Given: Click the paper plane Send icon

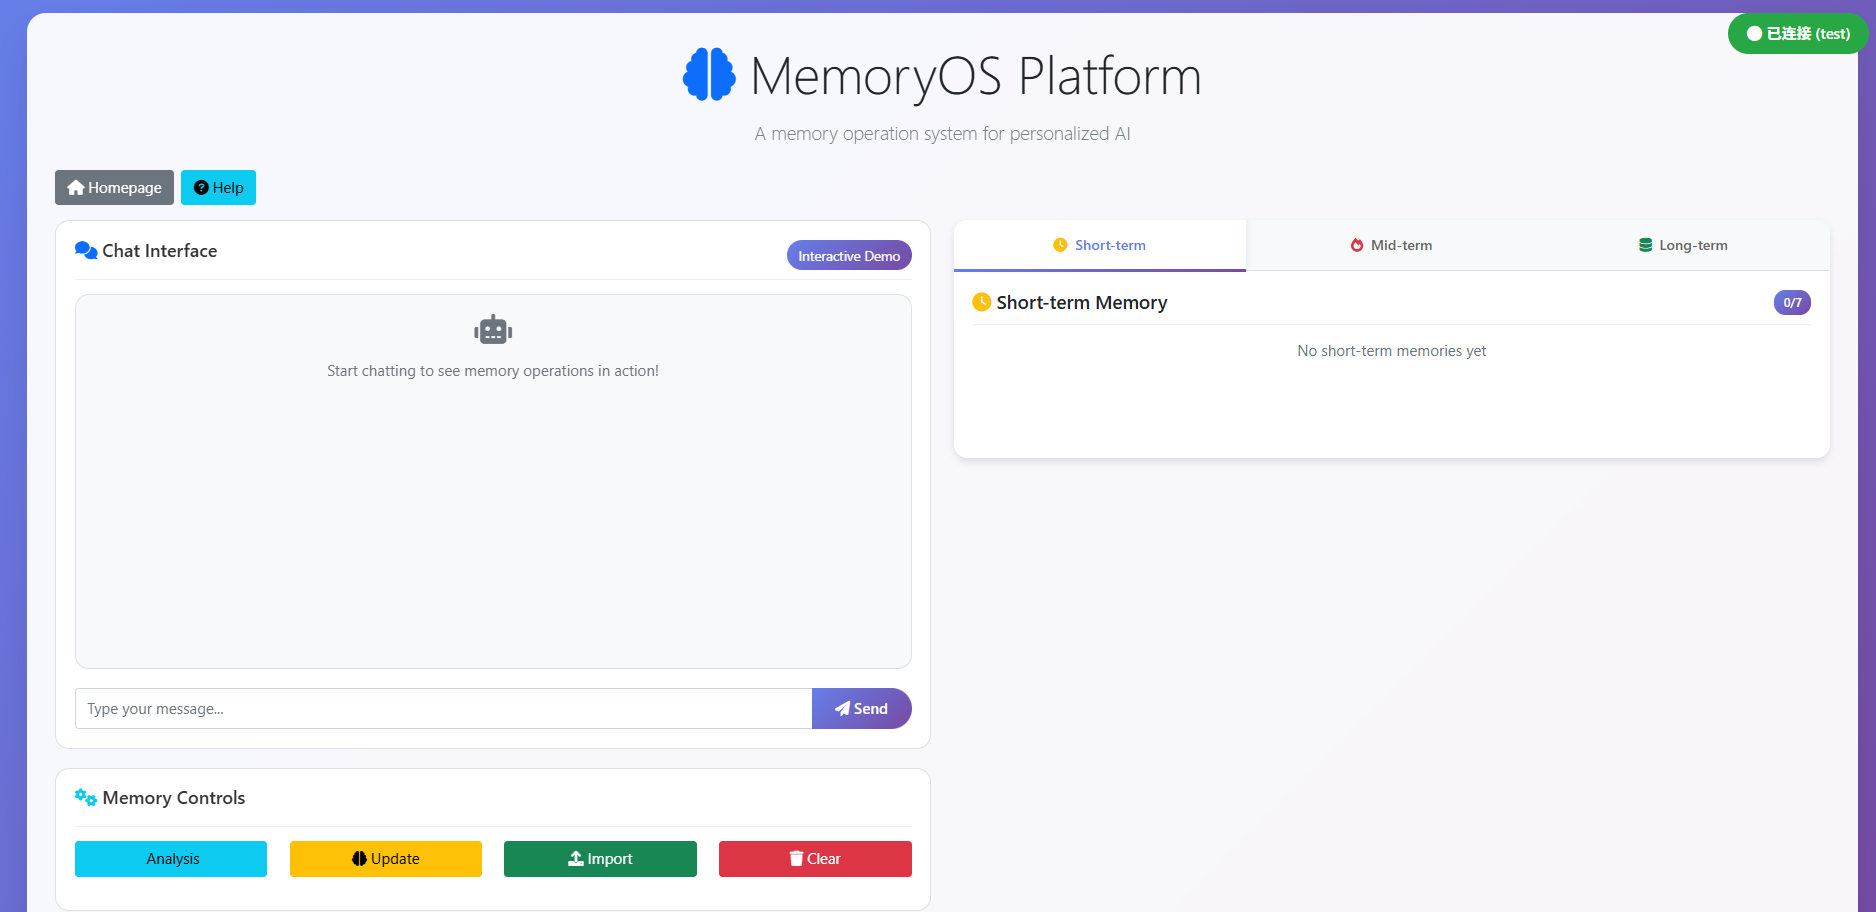Looking at the screenshot, I should click(843, 709).
